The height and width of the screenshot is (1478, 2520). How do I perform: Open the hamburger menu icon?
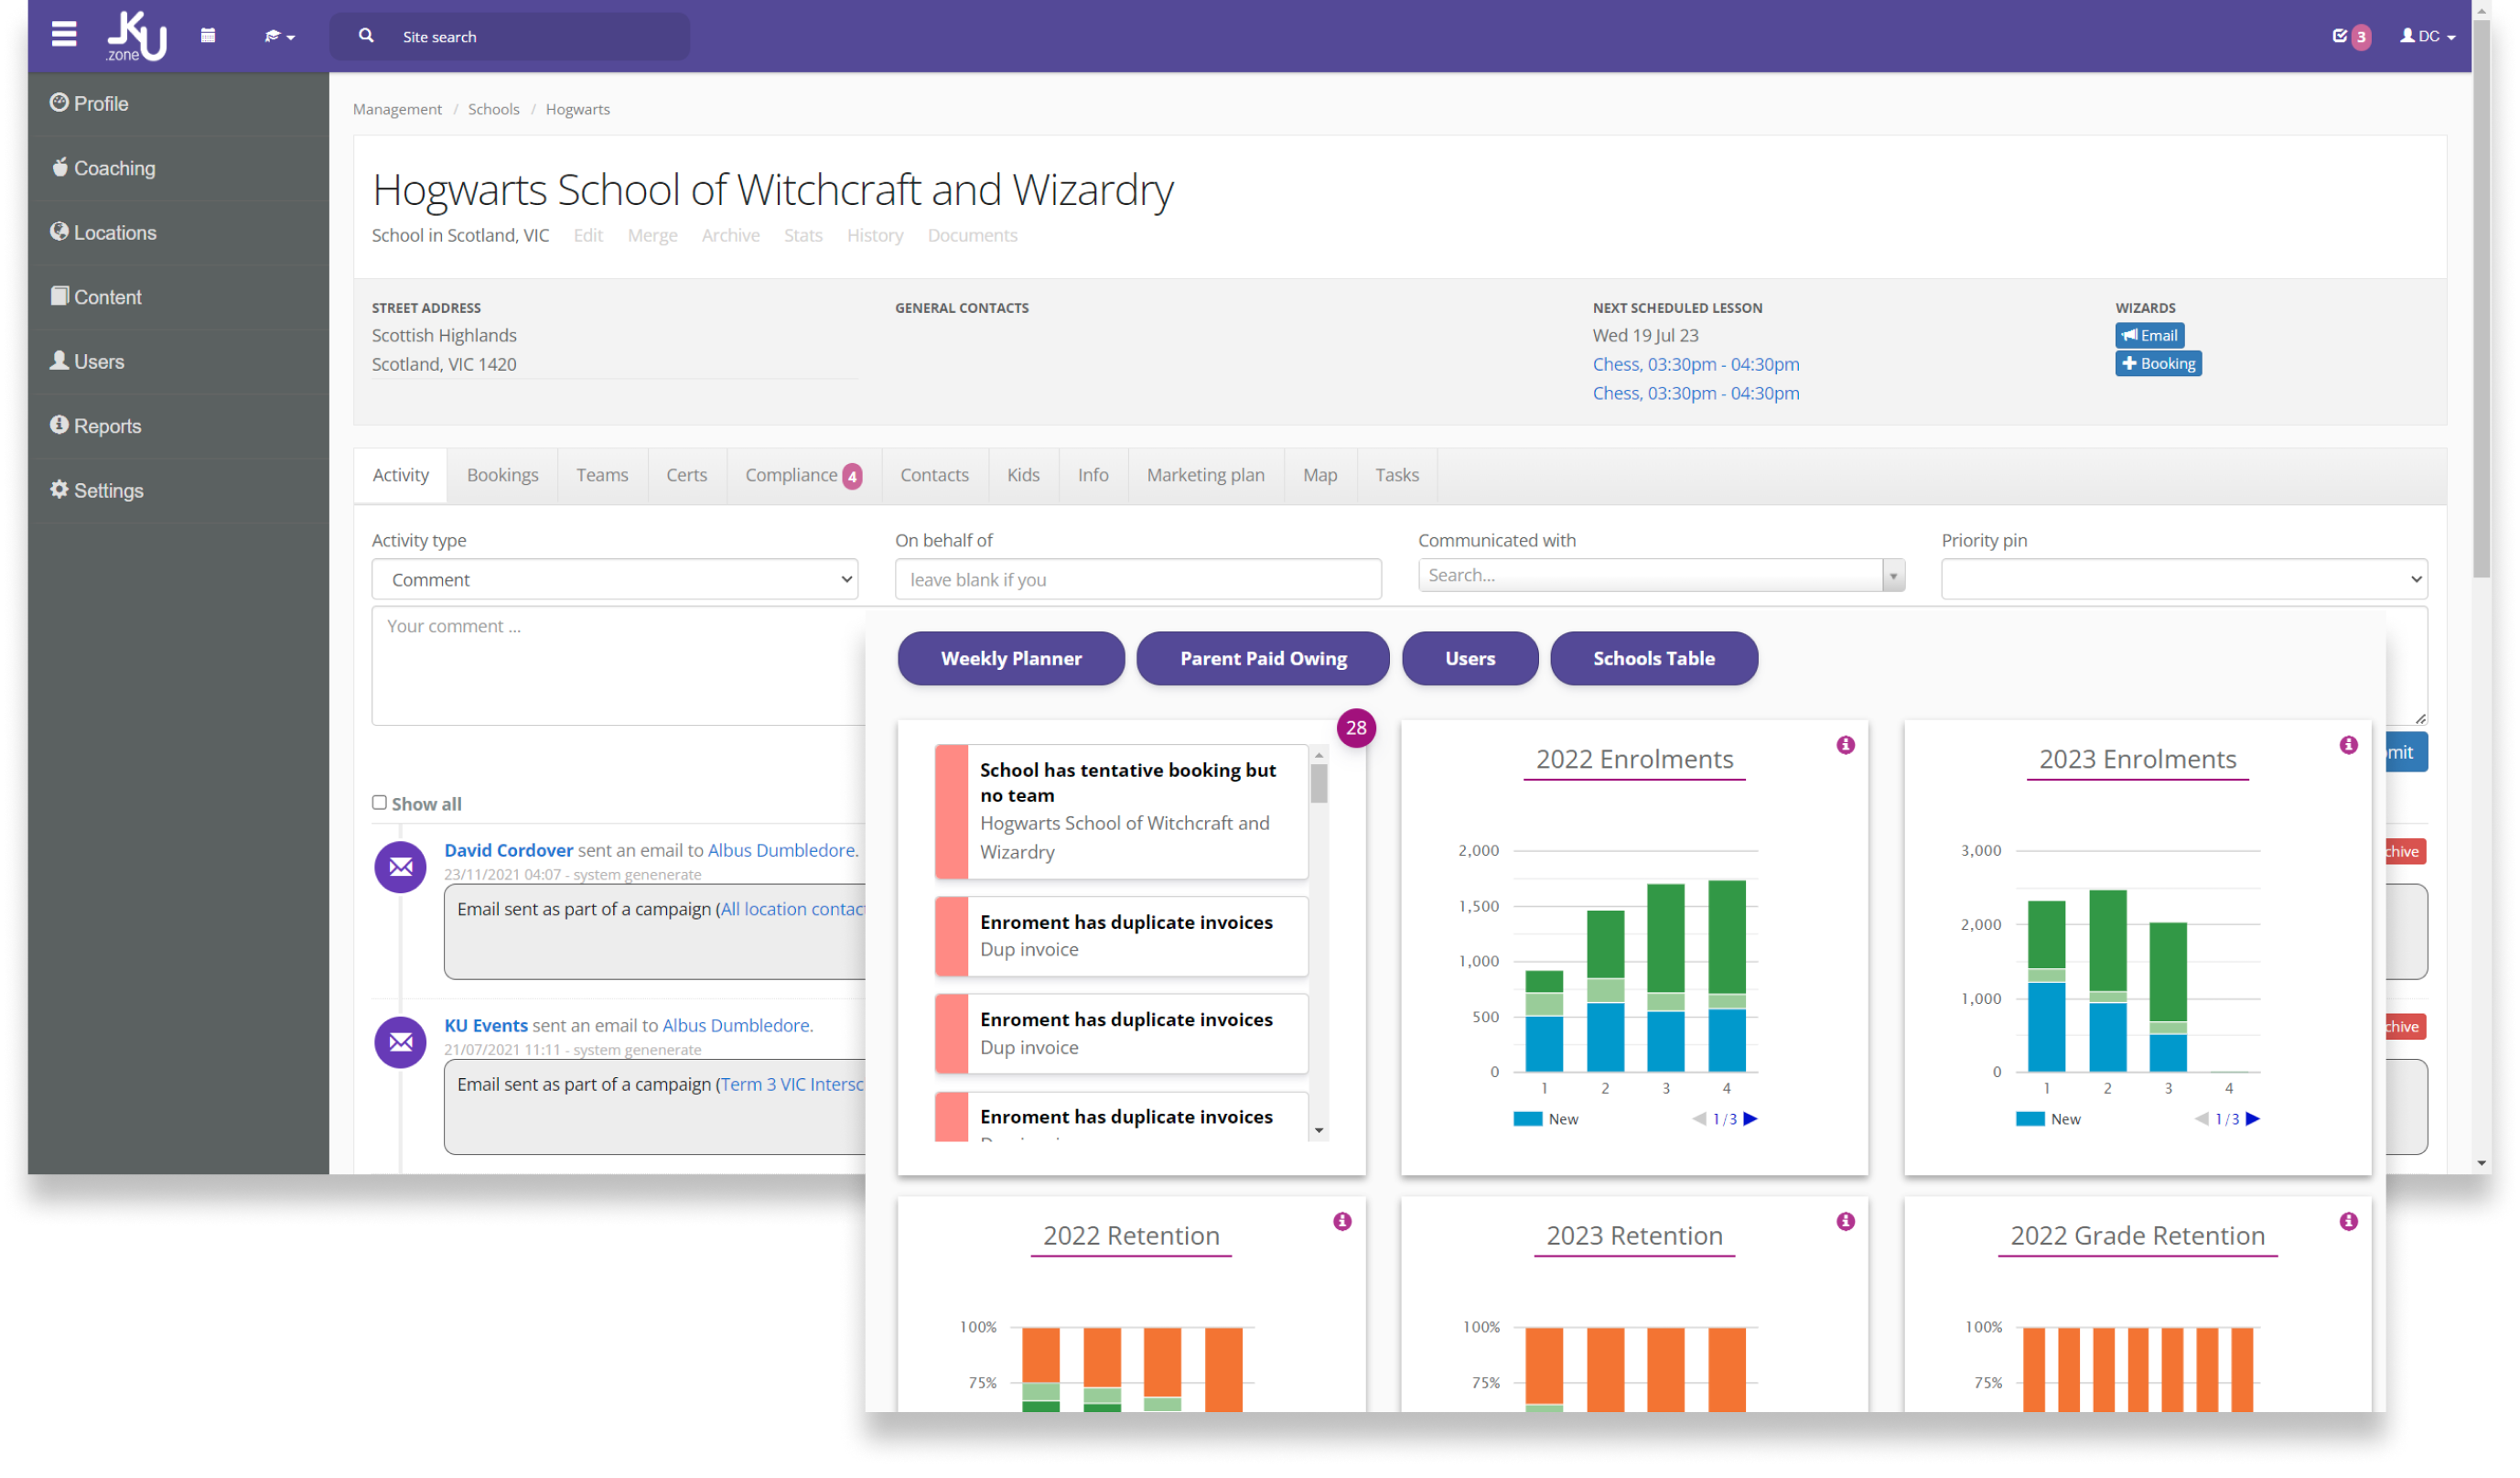tap(64, 35)
